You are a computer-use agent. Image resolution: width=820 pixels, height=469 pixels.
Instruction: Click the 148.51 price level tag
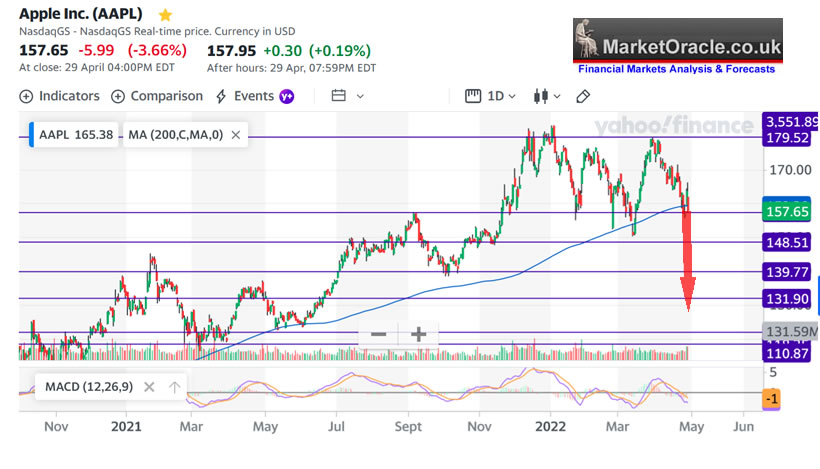(787, 243)
